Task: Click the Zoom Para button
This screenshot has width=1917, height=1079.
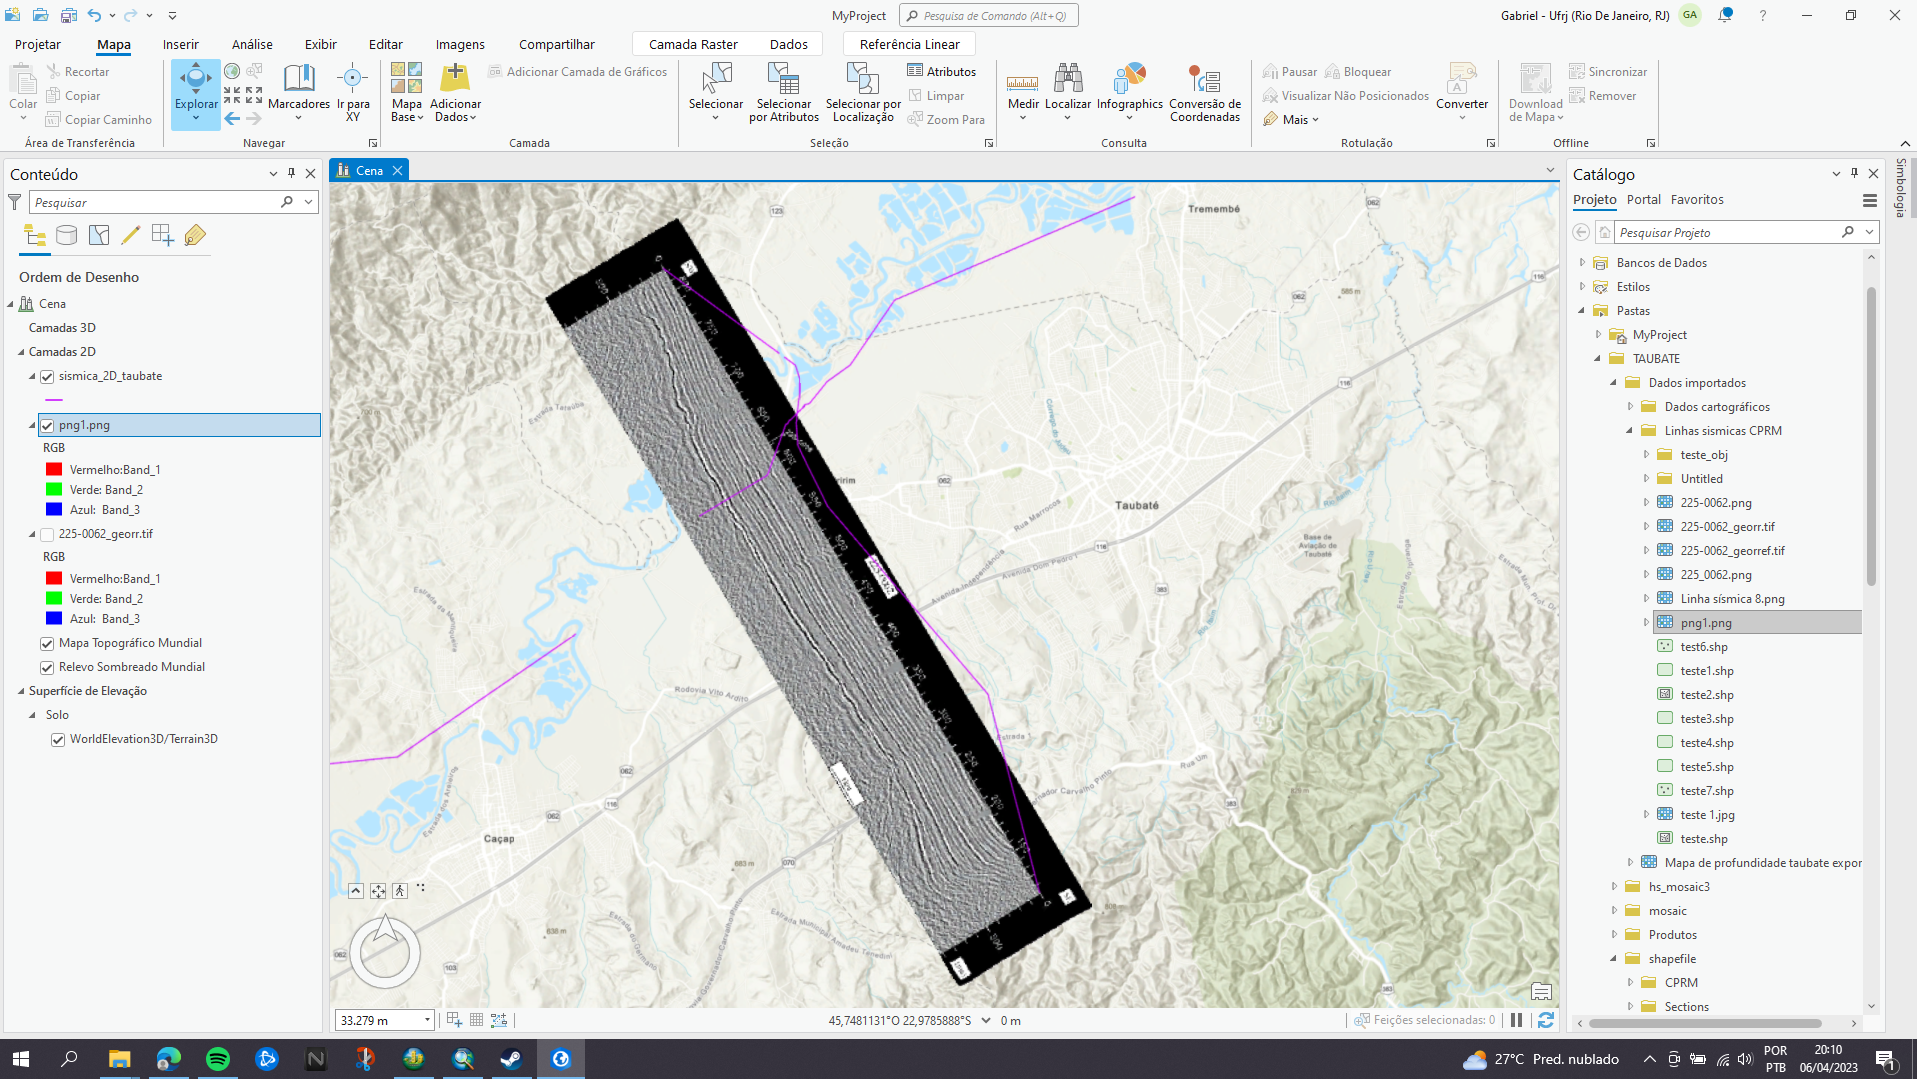Action: tap(947, 119)
